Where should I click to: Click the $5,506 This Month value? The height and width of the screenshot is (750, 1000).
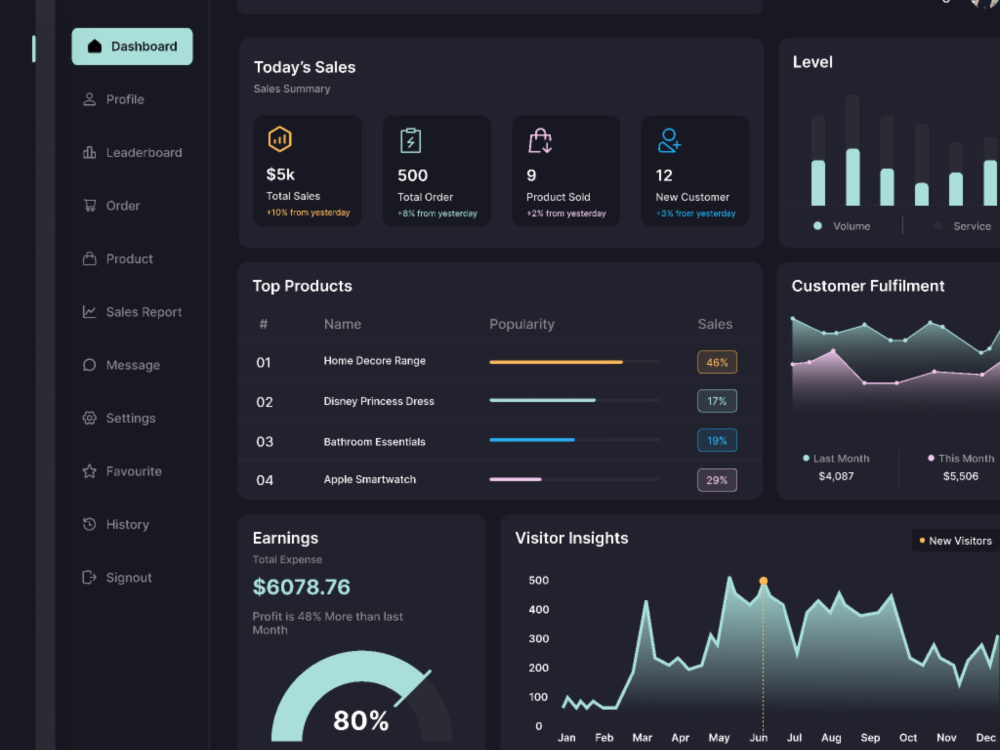click(x=960, y=476)
